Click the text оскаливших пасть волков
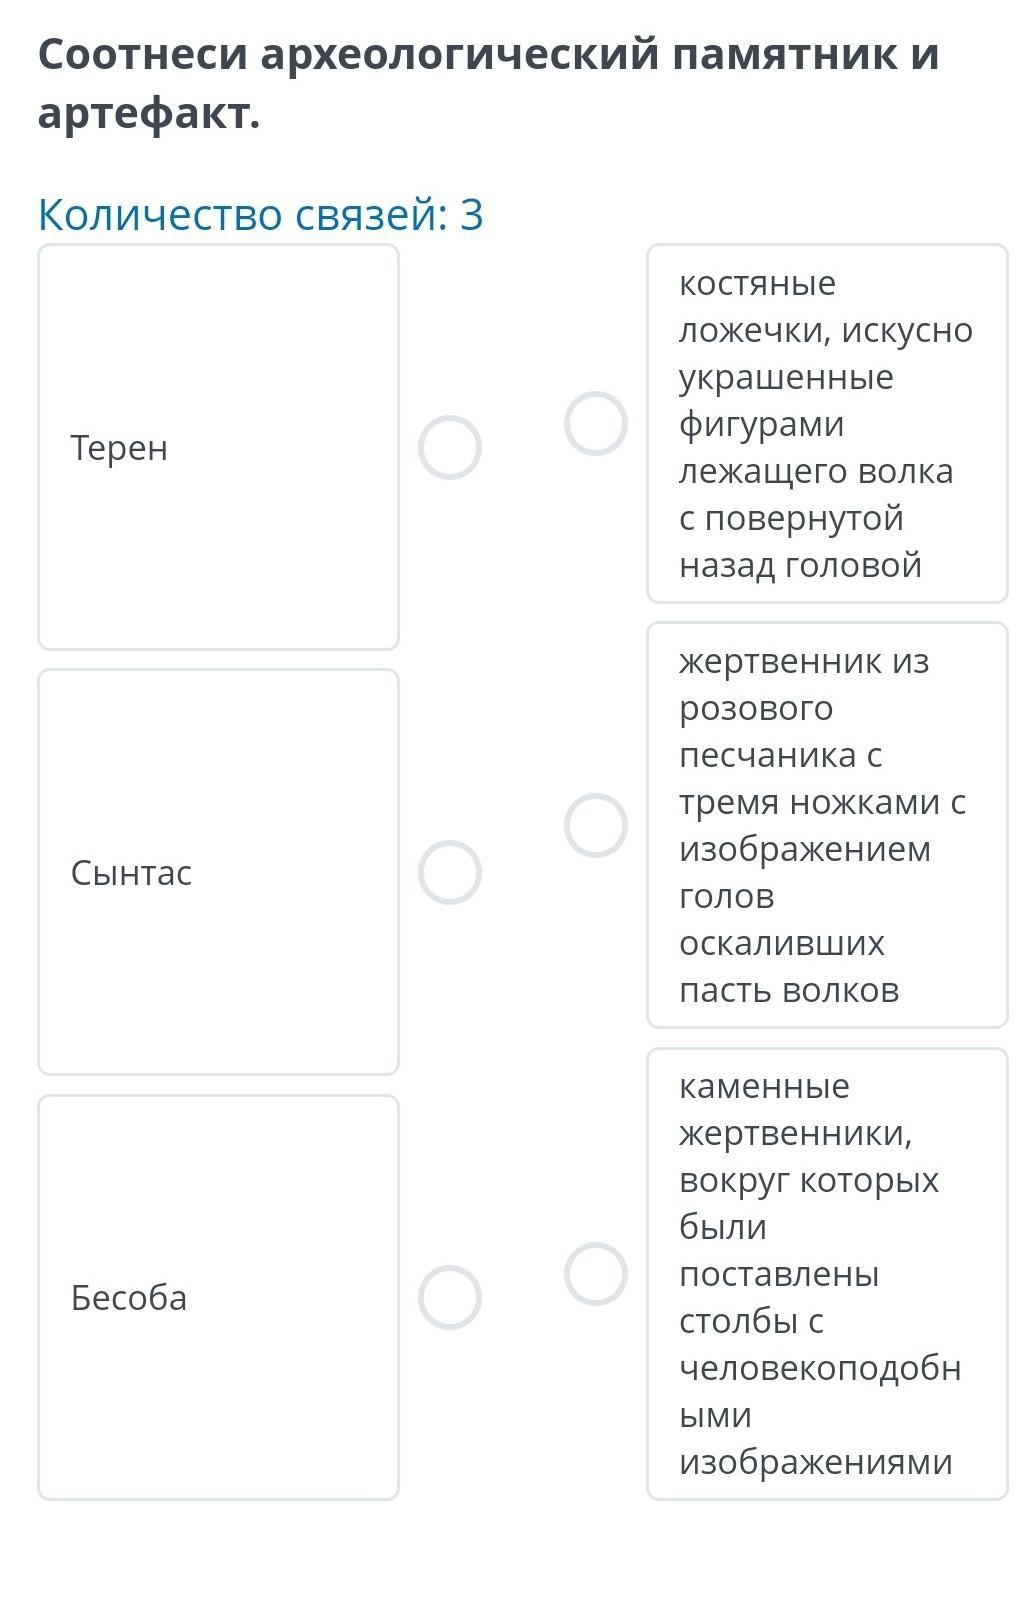 point(788,967)
